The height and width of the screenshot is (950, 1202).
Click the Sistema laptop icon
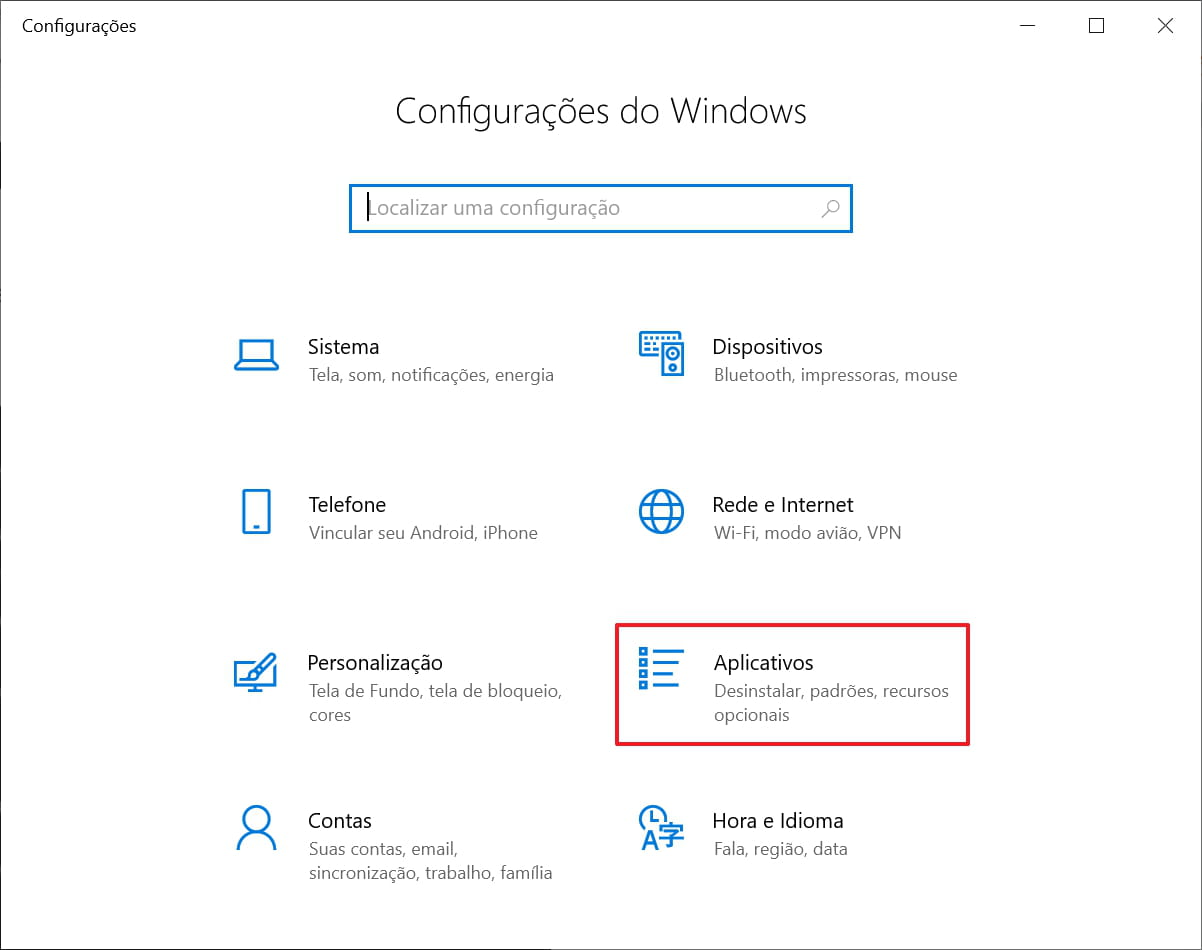coord(256,354)
